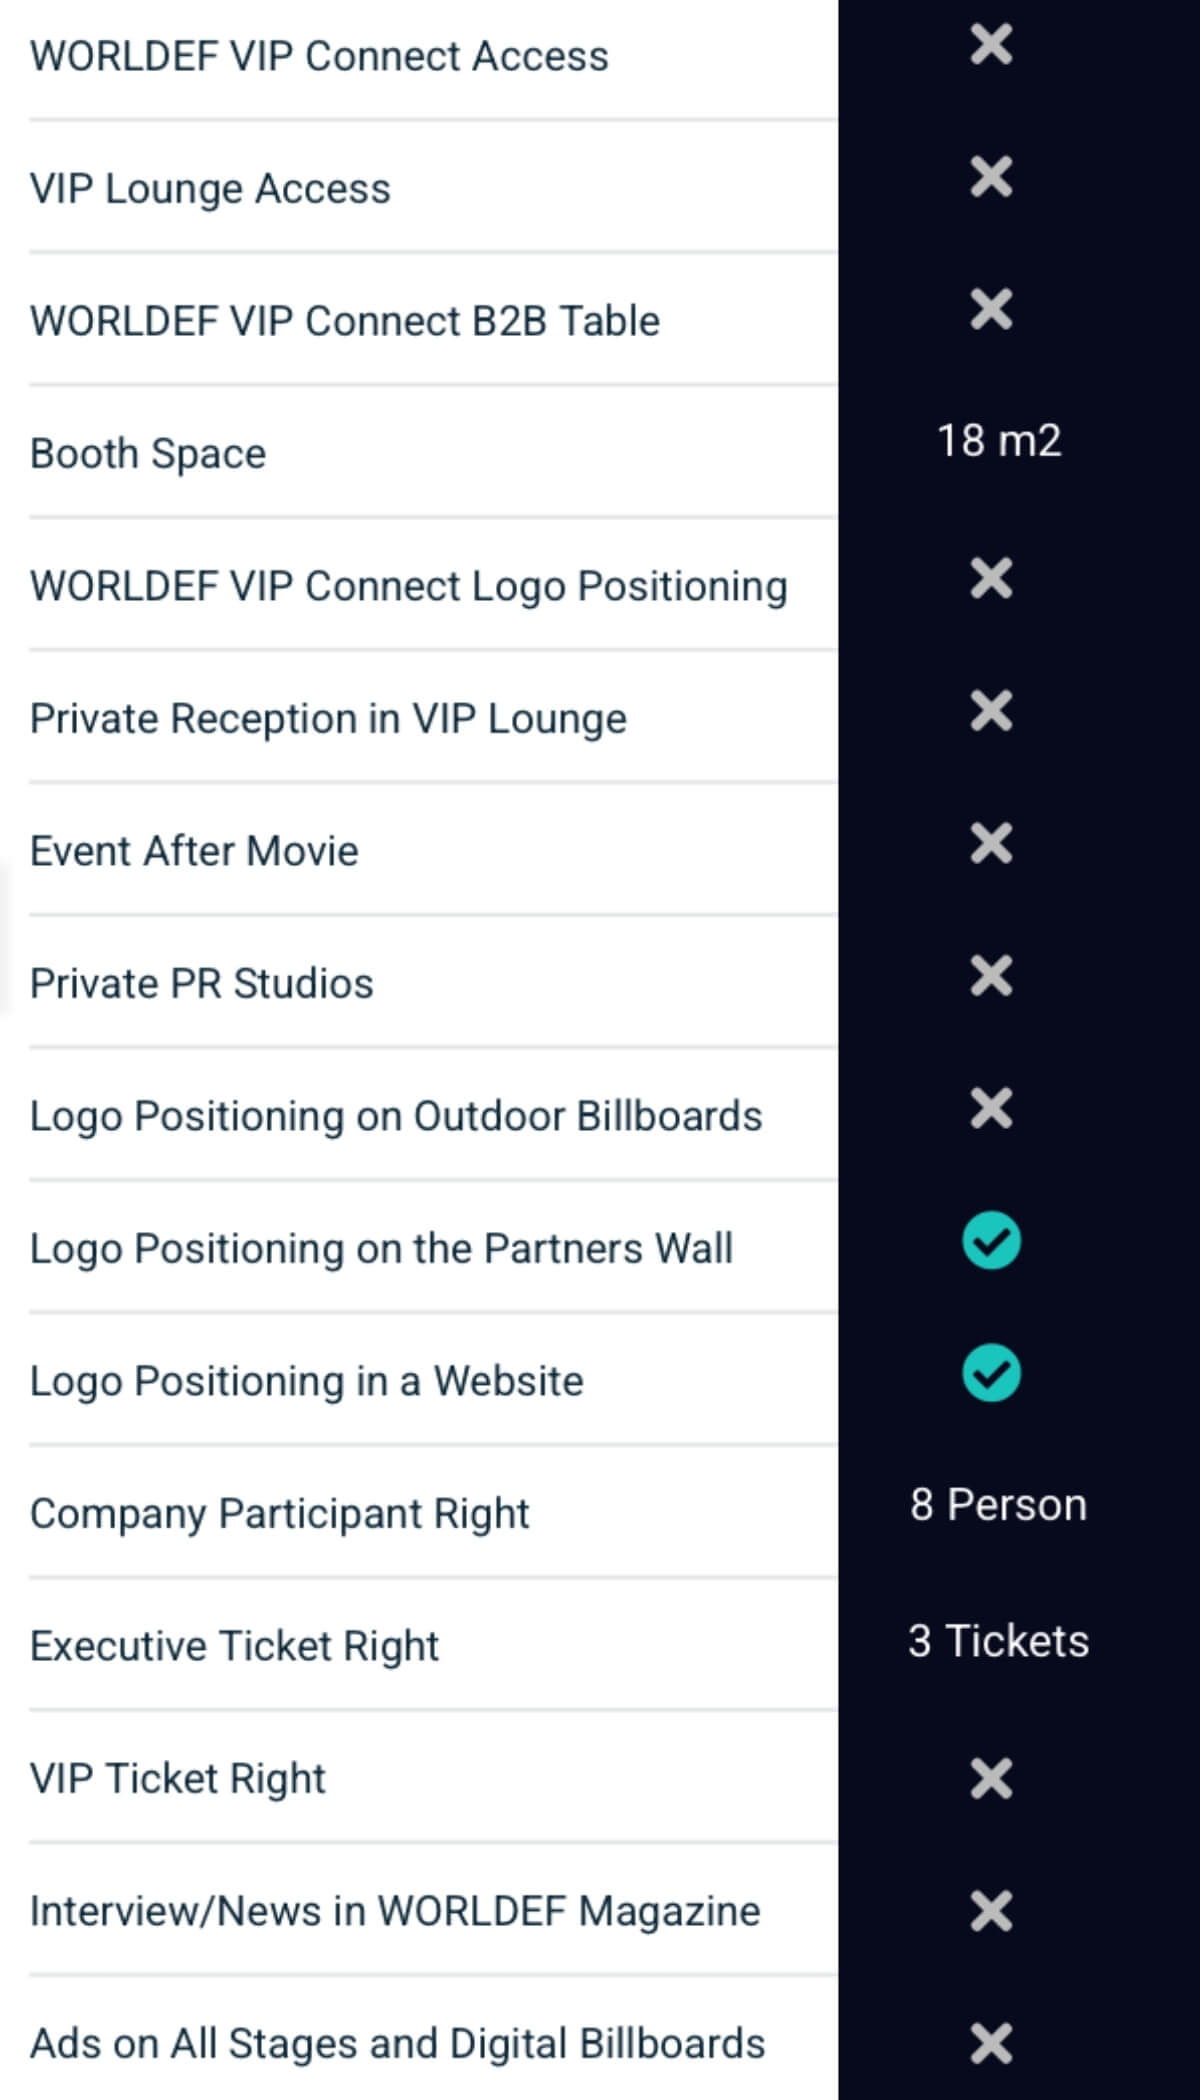1200x2100 pixels.
Task: Click the X icon beside VIP Ticket Right
Action: (991, 1778)
